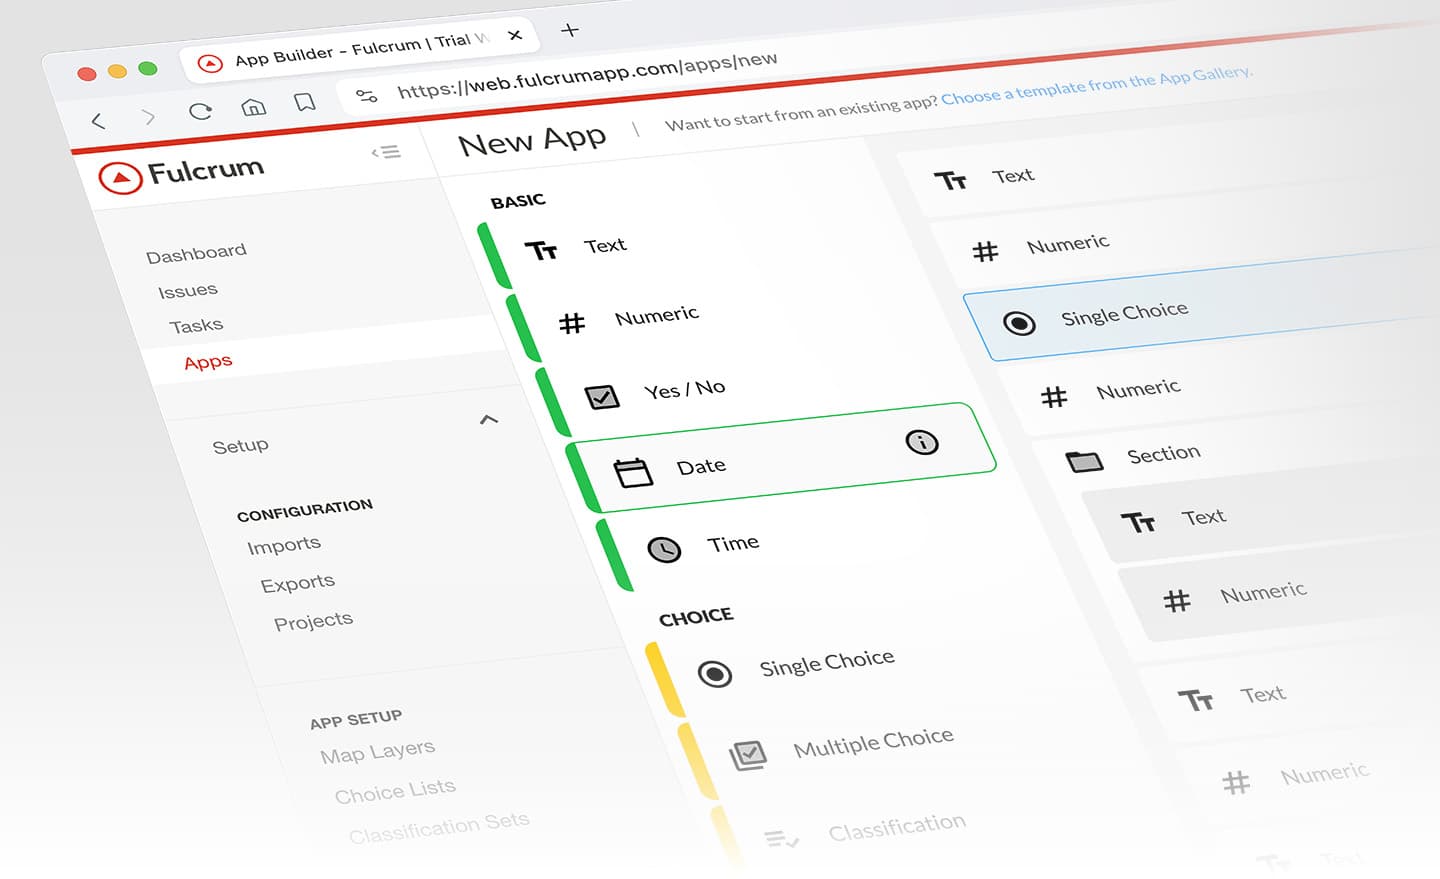Collapse the sidebar with the menu-collapse icon
The height and width of the screenshot is (879, 1440).
point(386,152)
